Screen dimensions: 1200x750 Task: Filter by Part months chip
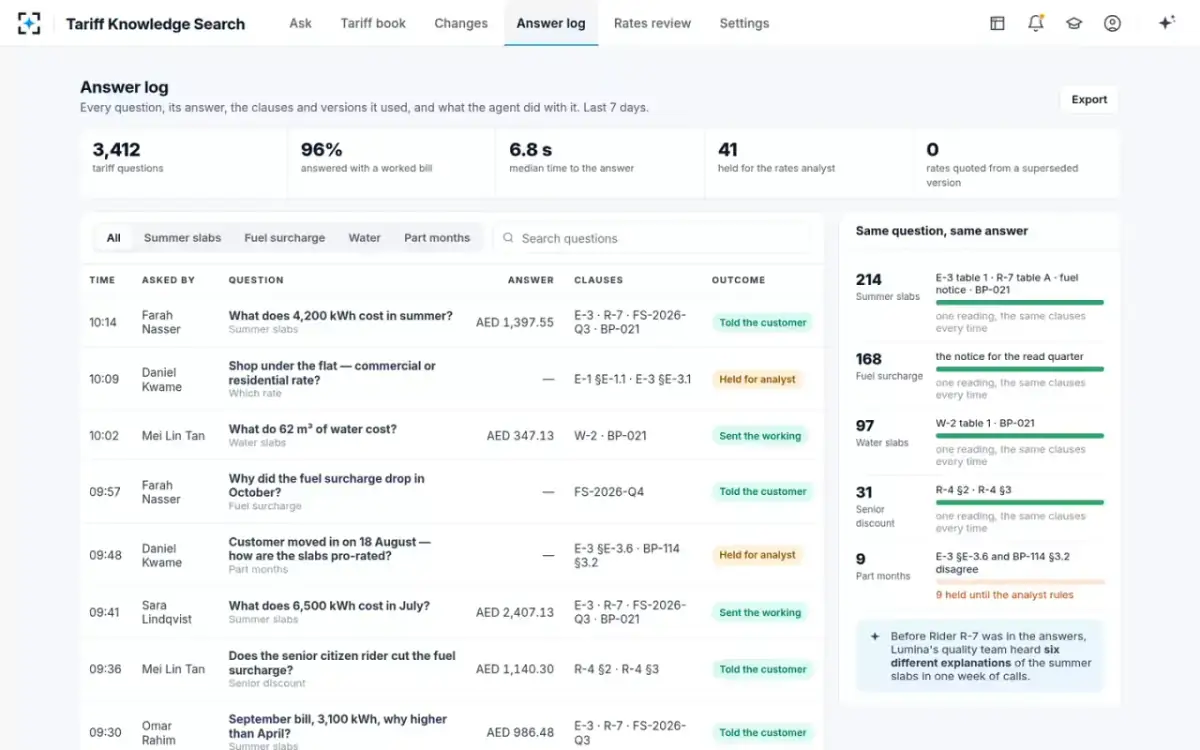pos(437,238)
